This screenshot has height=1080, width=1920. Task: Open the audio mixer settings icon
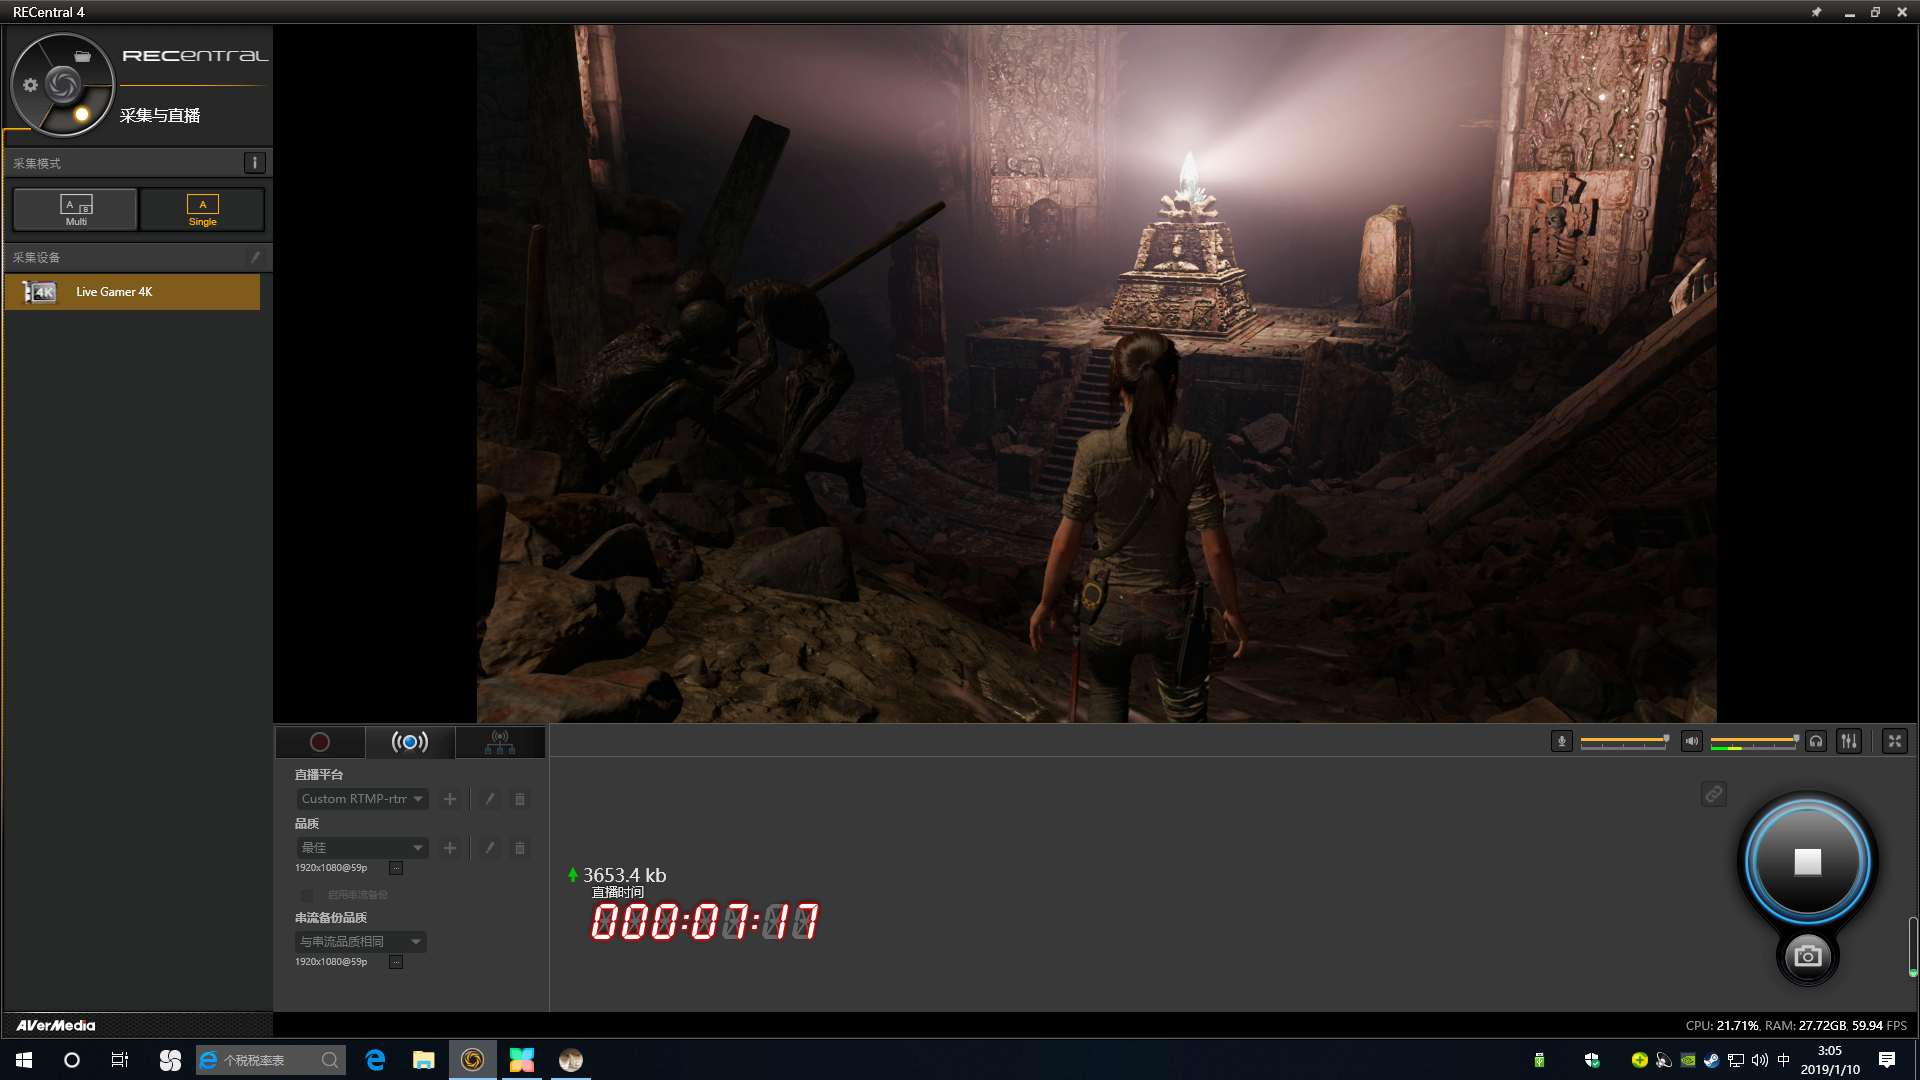click(x=1849, y=741)
